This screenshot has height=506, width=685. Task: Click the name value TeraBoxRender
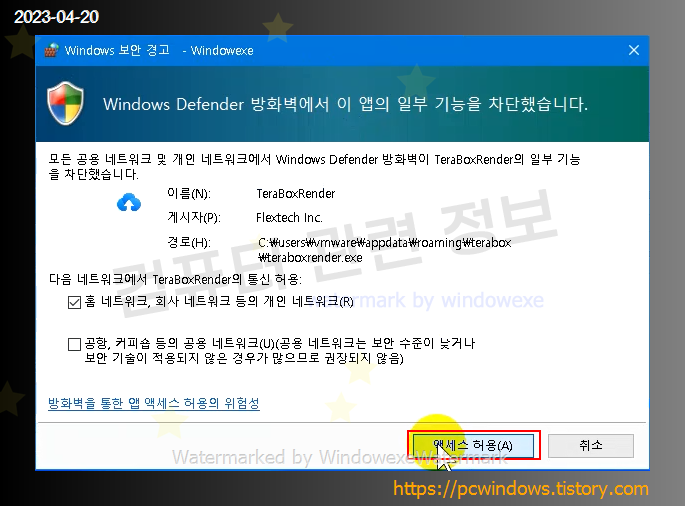(296, 194)
